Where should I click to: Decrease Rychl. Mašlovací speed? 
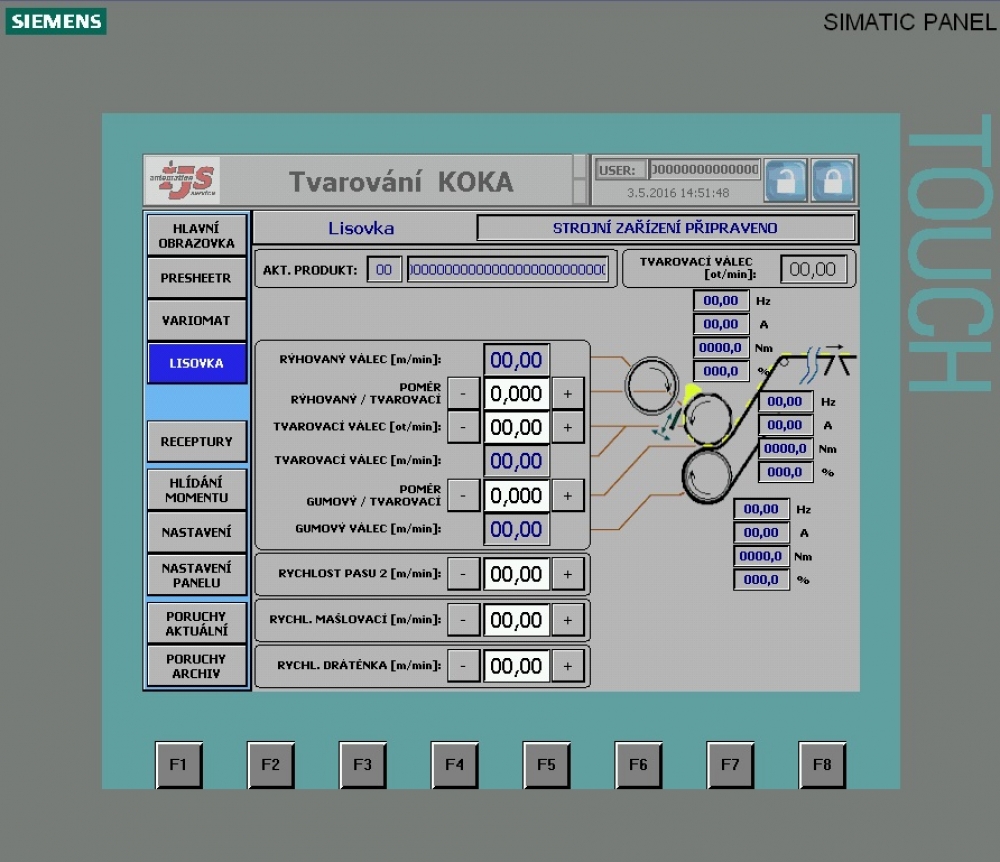pyautogui.click(x=463, y=620)
